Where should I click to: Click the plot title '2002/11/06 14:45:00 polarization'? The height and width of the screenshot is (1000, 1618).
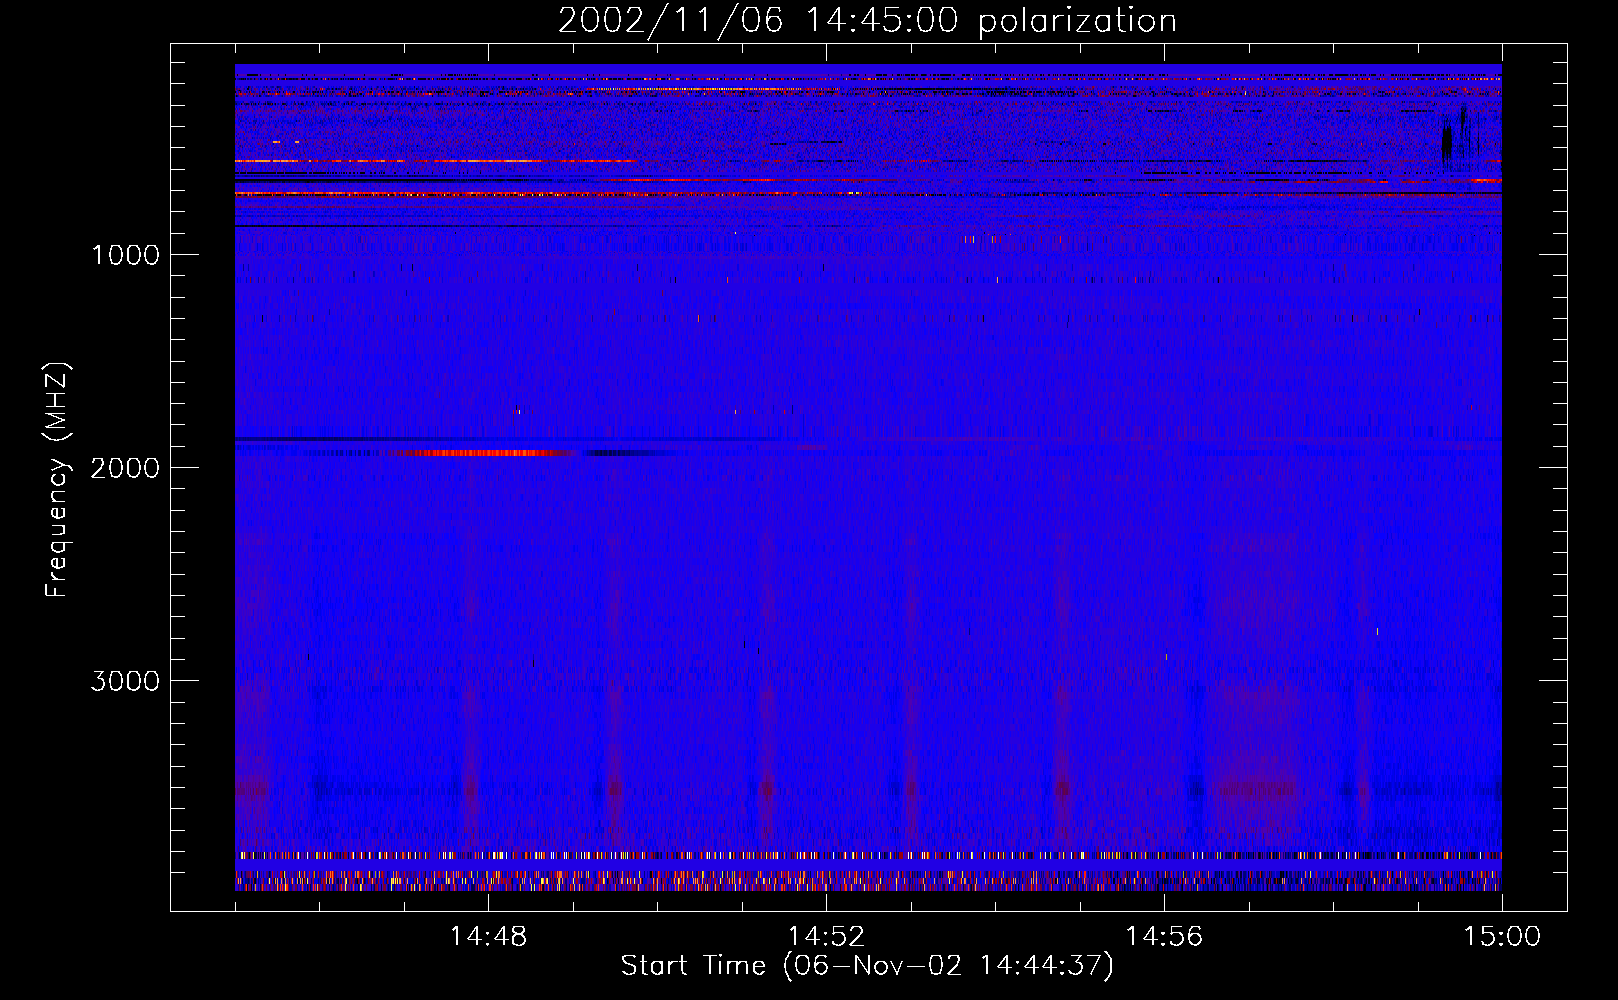[x=867, y=20]
